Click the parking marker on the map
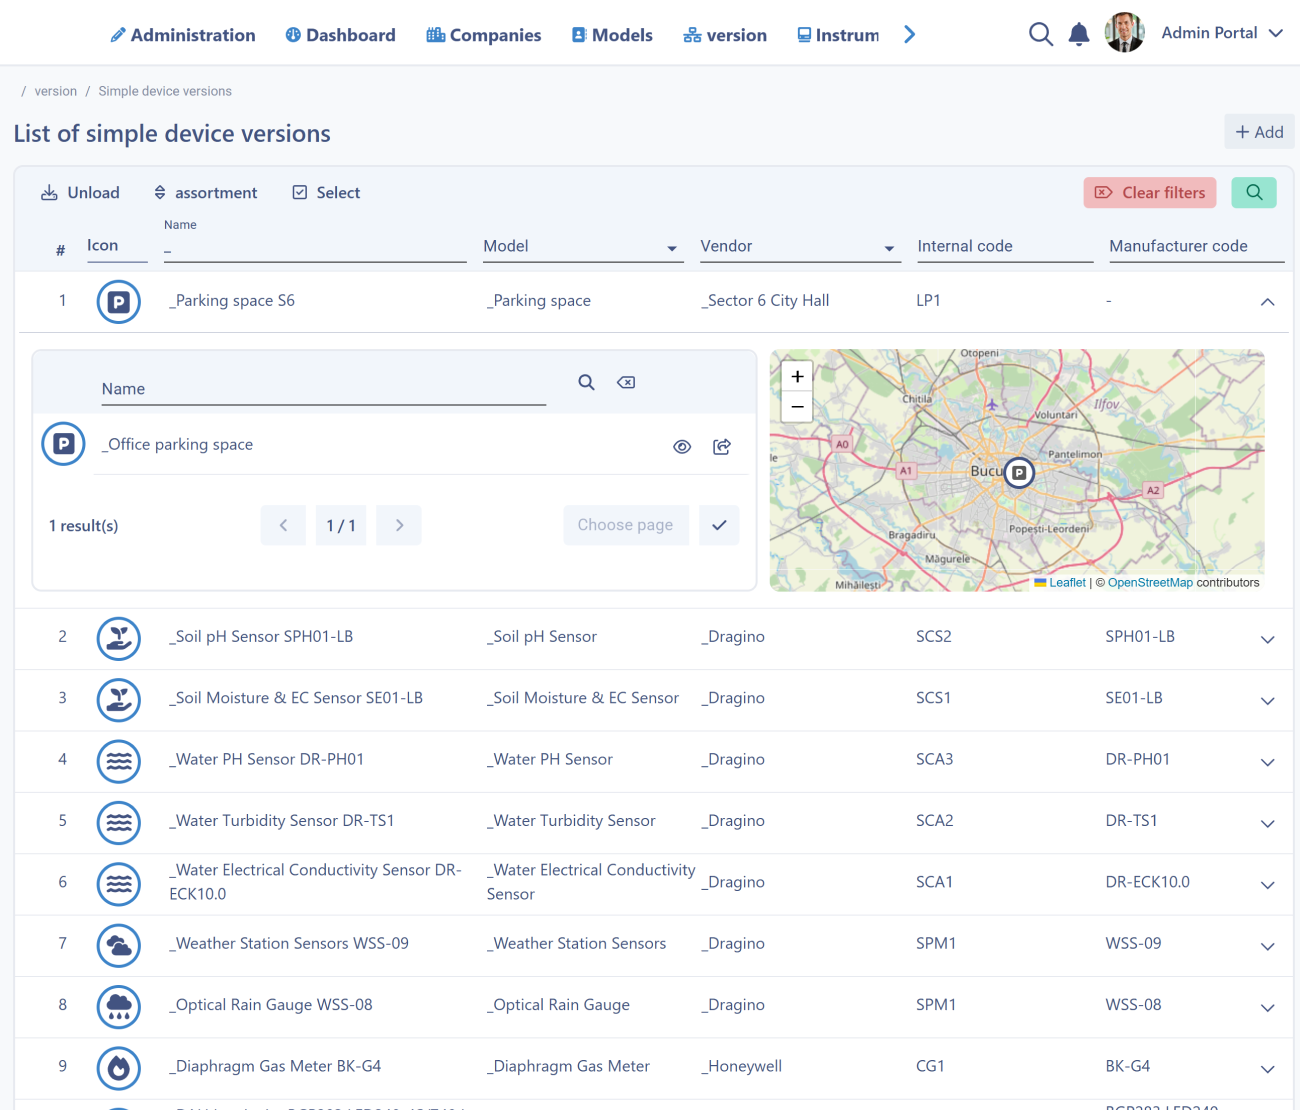 [x=1018, y=472]
